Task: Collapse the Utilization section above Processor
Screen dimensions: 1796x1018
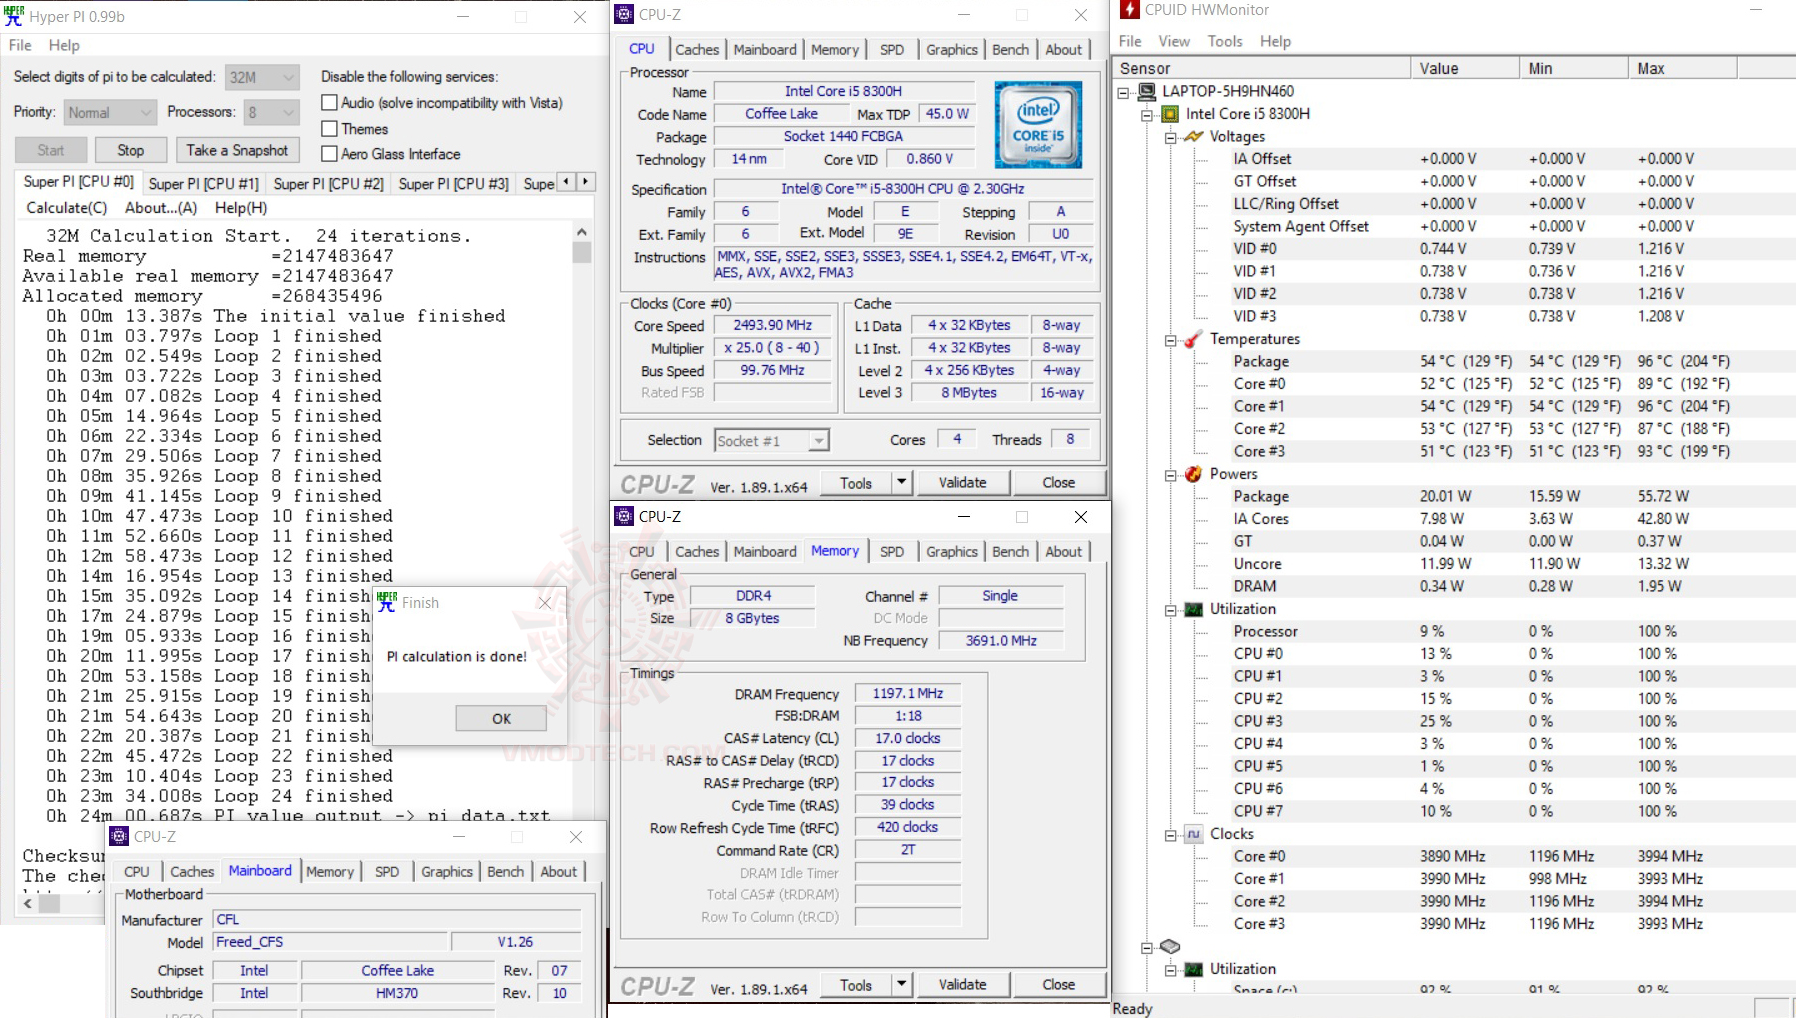Action: pyautogui.click(x=1170, y=610)
